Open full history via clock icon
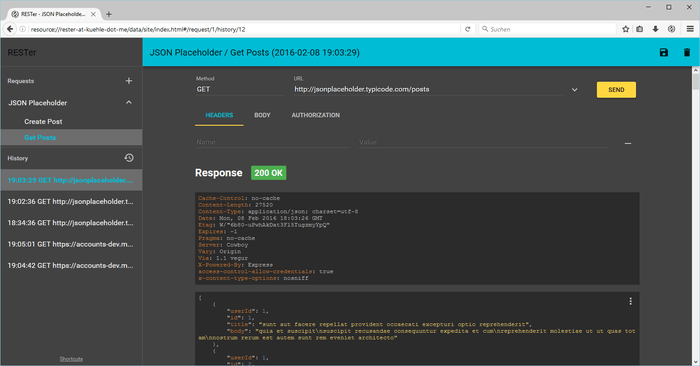This screenshot has width=700, height=366. pos(129,158)
